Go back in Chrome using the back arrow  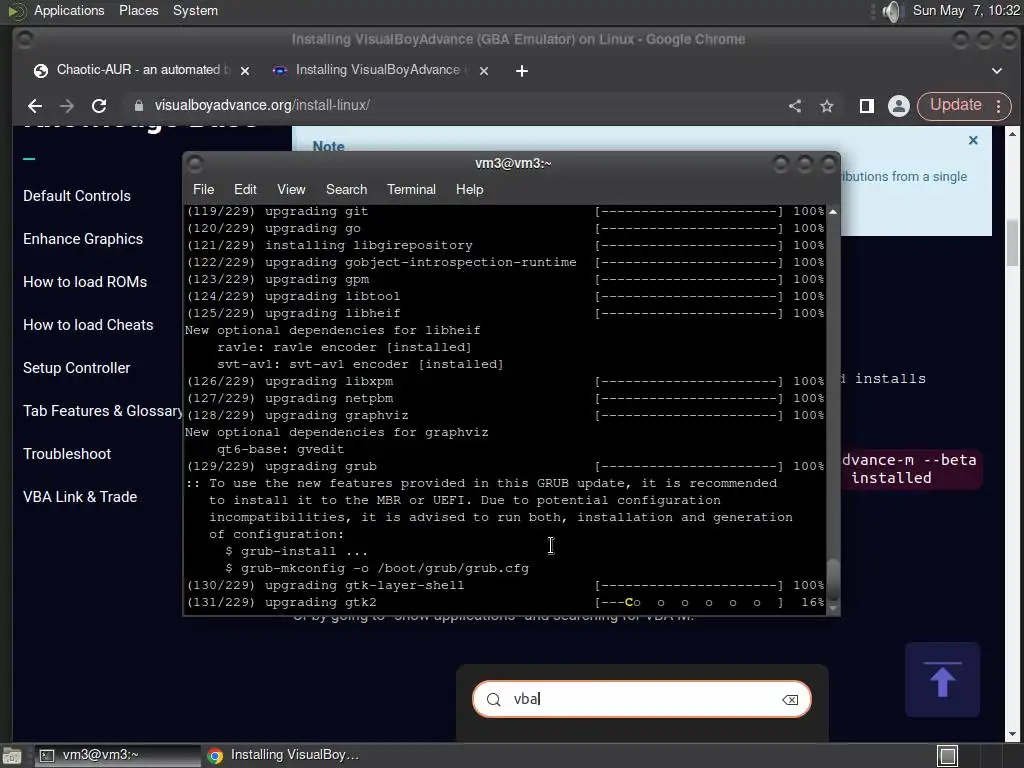pyautogui.click(x=35, y=106)
